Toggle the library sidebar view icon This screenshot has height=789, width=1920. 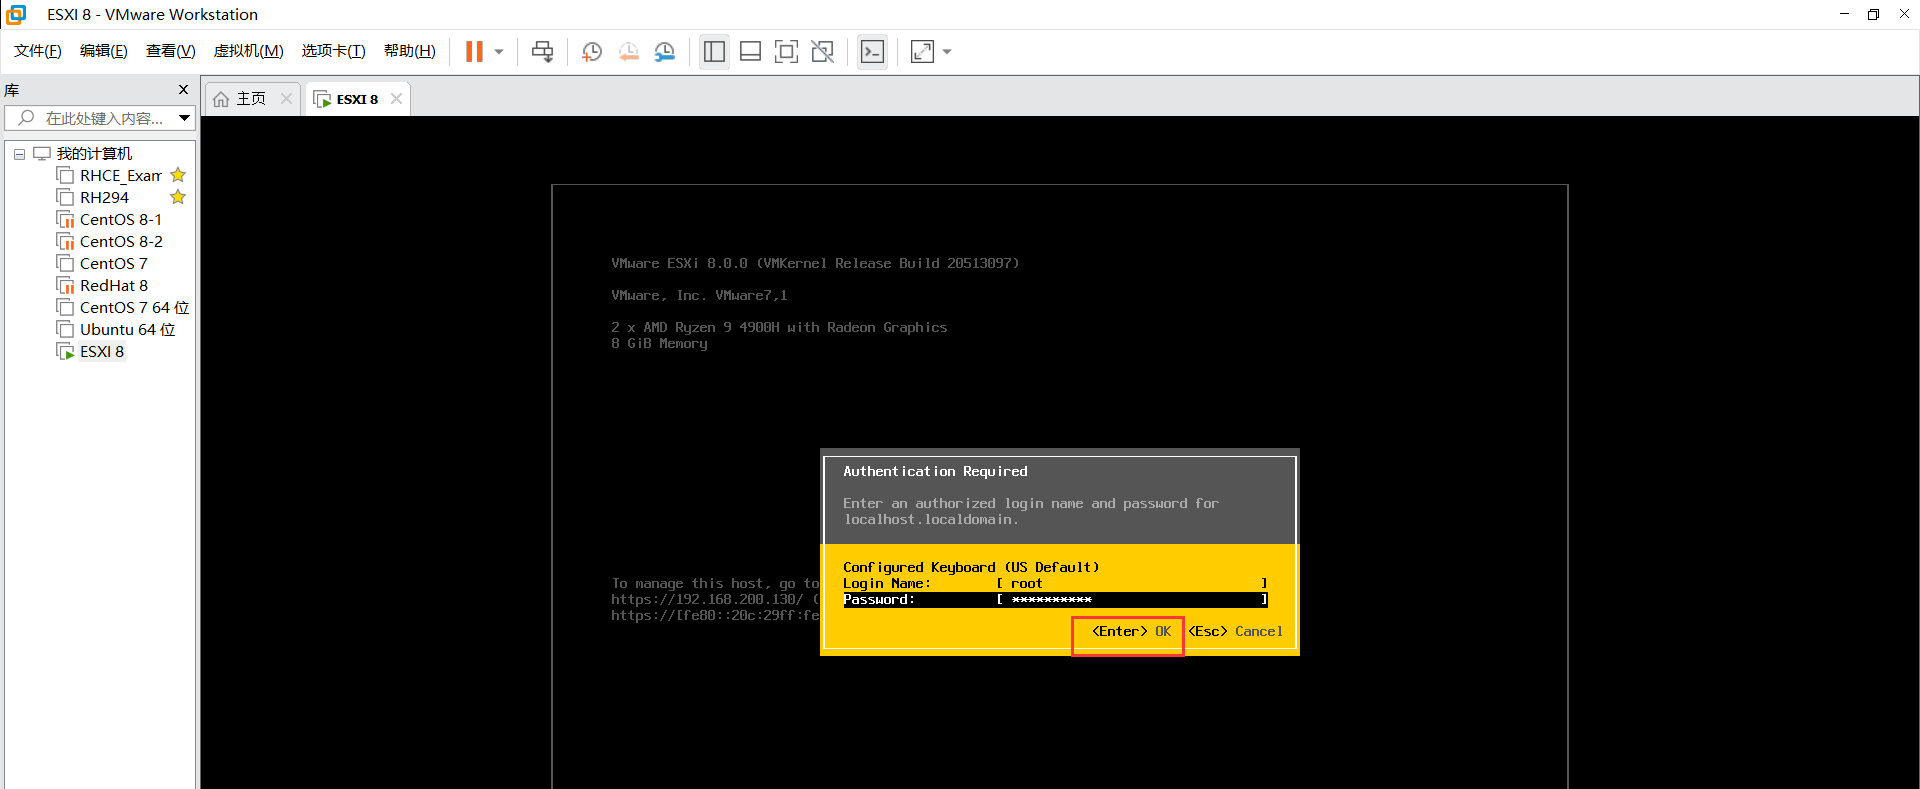click(x=714, y=52)
